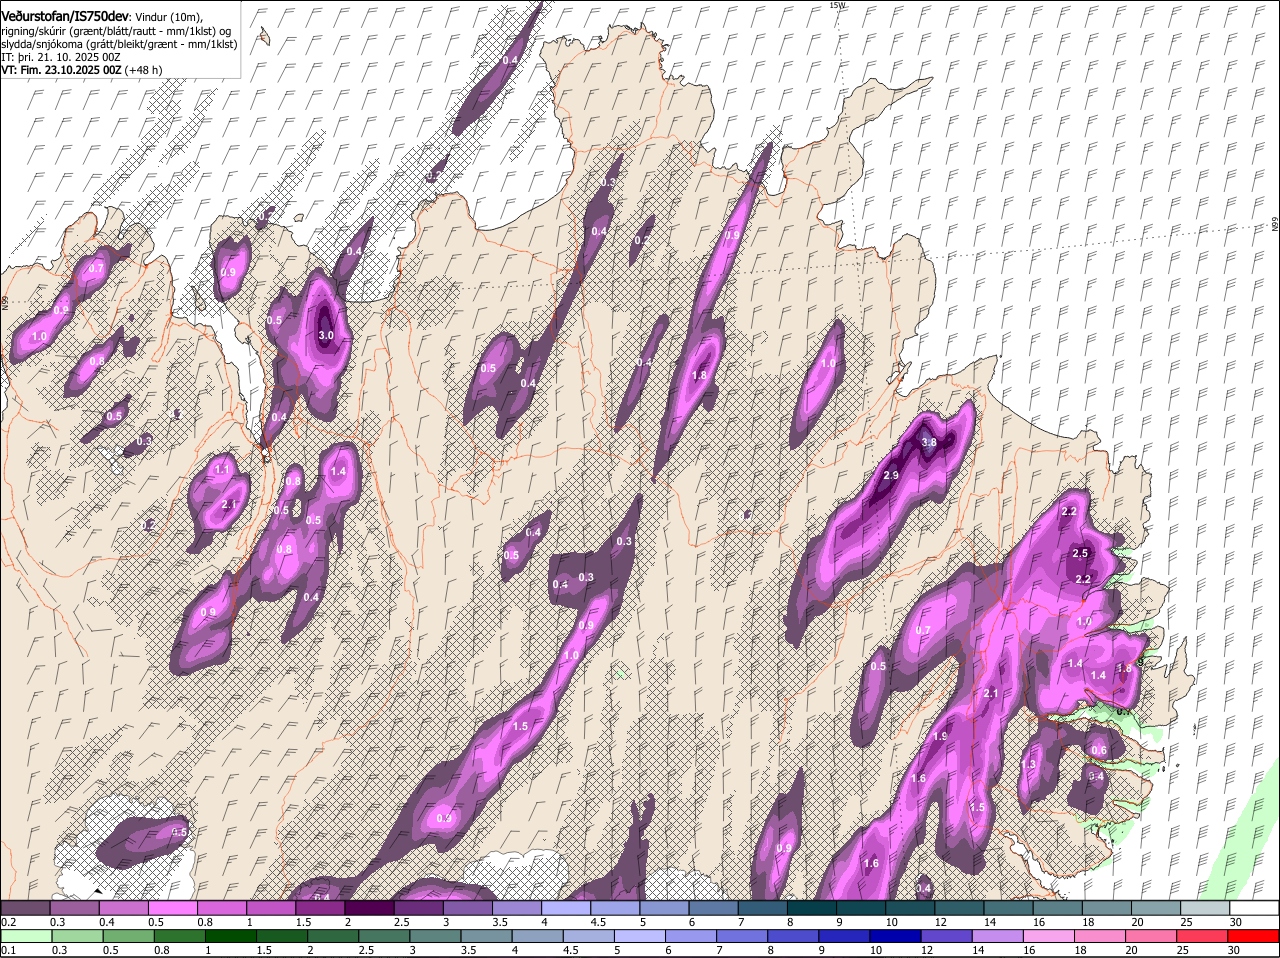This screenshot has height=958, width=1280.
Task: Select the 1.1 value label on the map
Action: click(x=222, y=469)
